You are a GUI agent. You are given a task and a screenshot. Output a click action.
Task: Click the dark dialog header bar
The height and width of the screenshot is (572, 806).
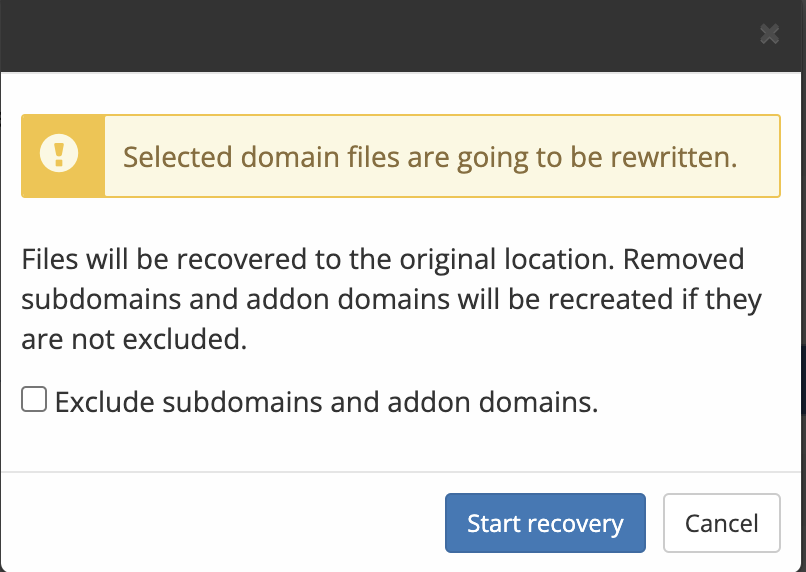point(403,35)
